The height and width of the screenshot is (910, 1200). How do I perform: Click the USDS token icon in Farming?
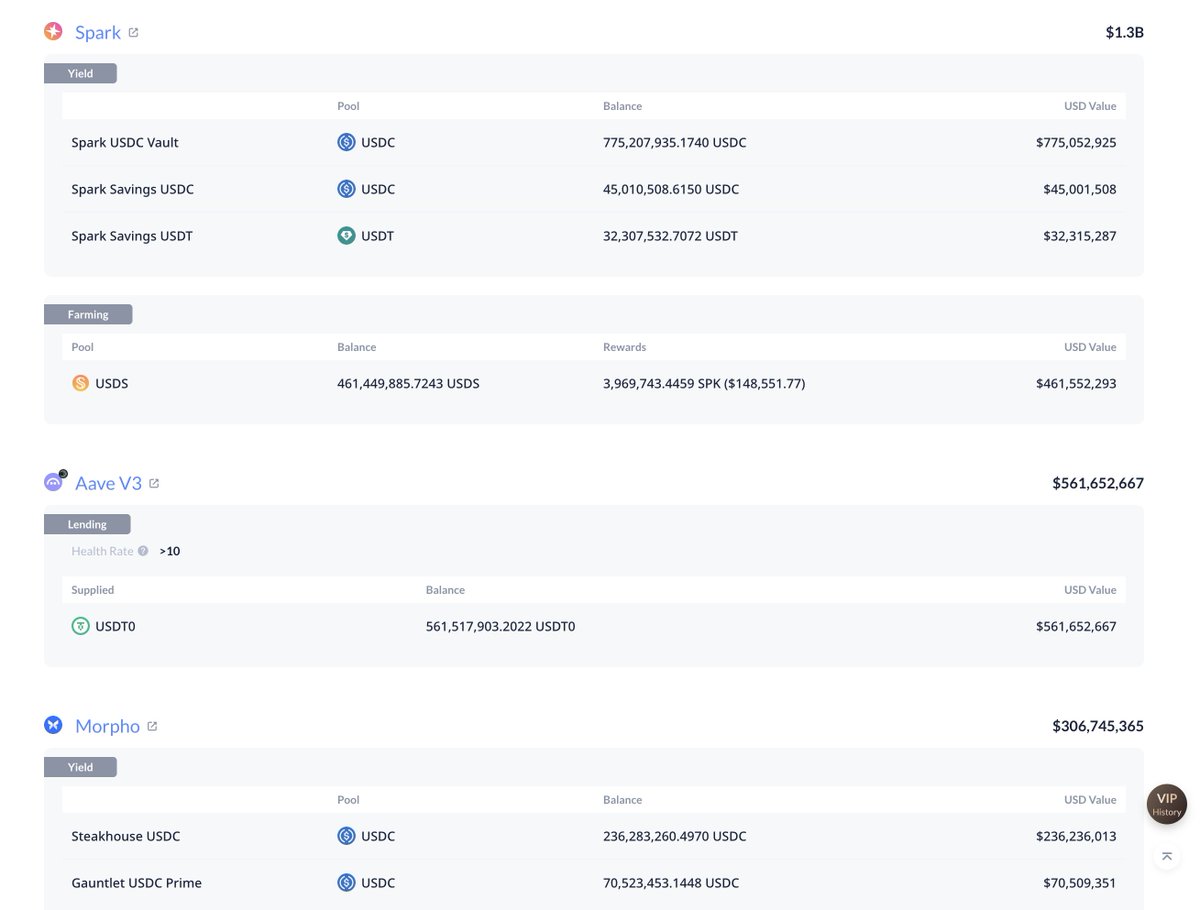[x=81, y=383]
